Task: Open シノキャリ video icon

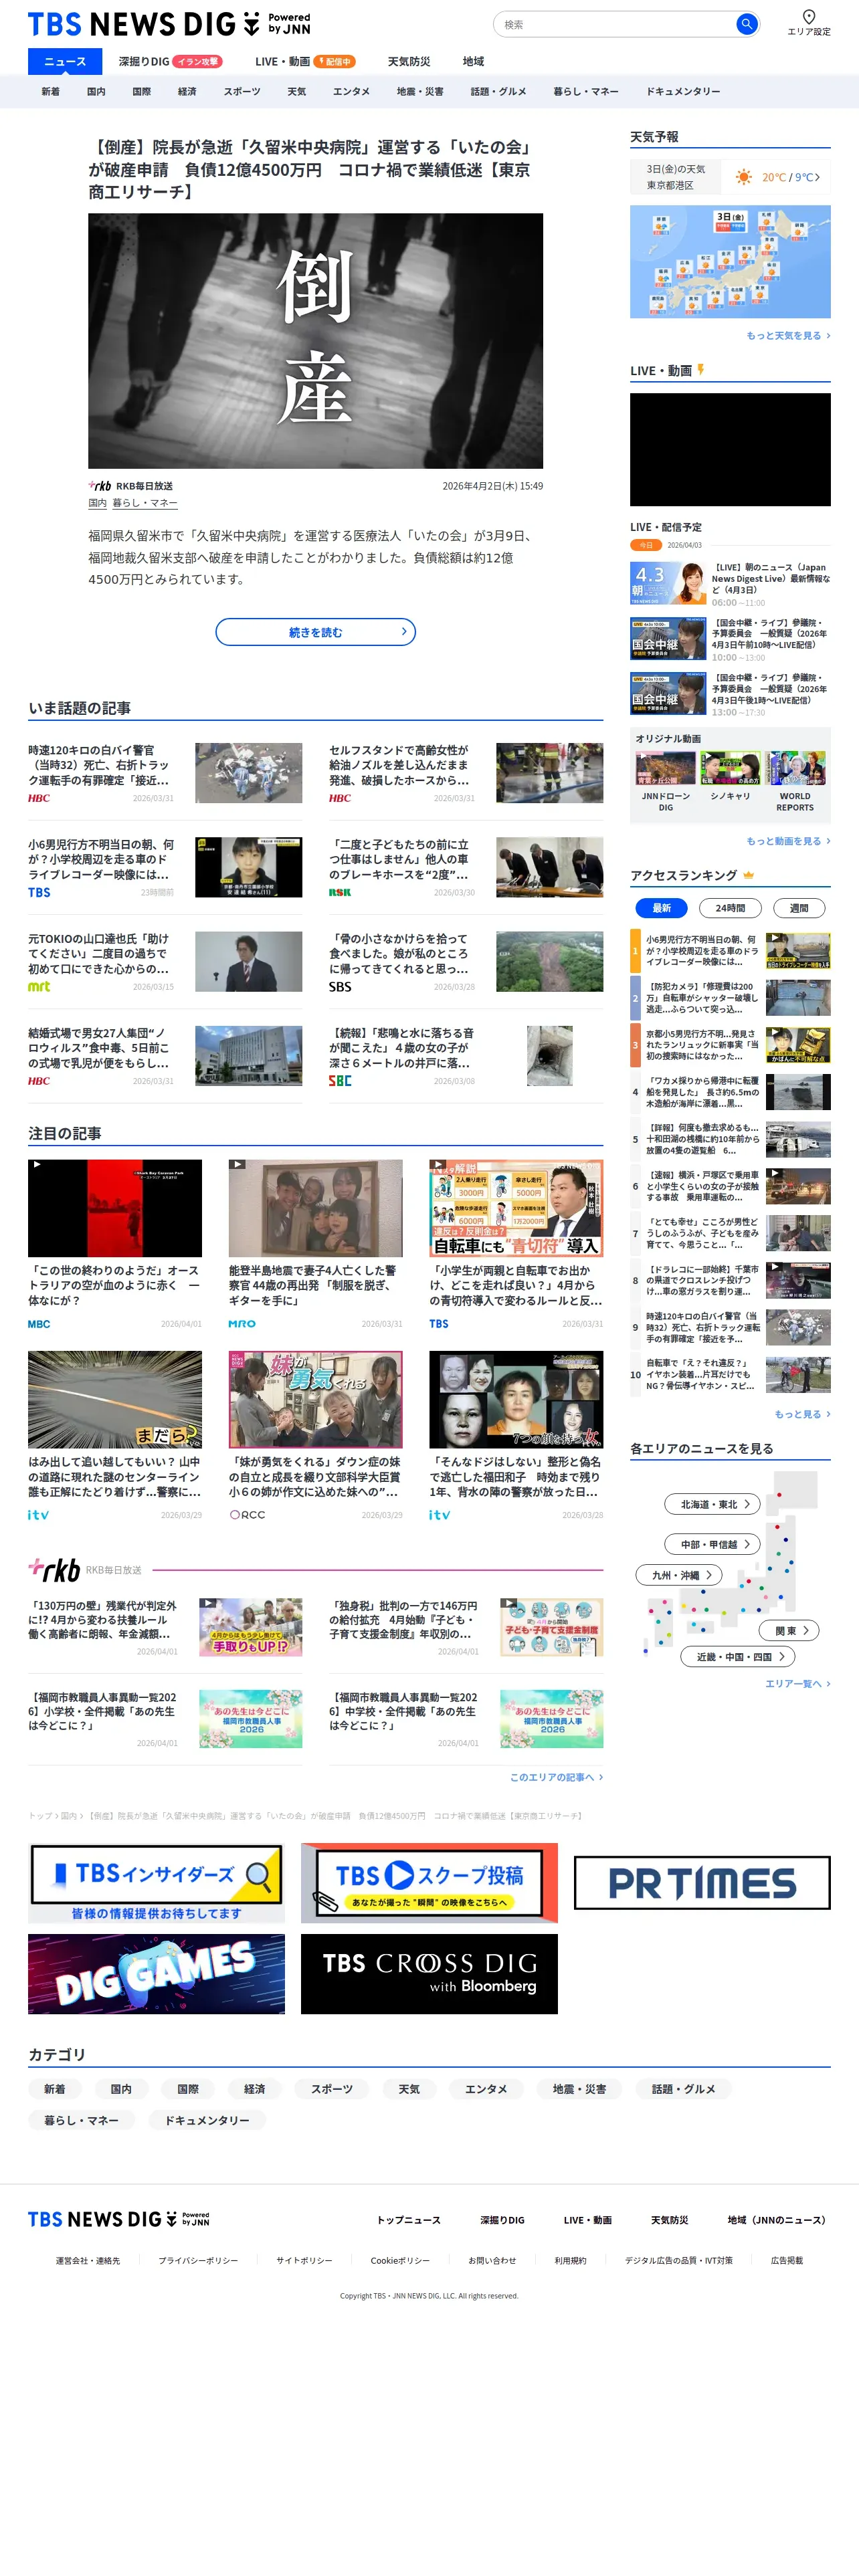Action: [x=730, y=769]
